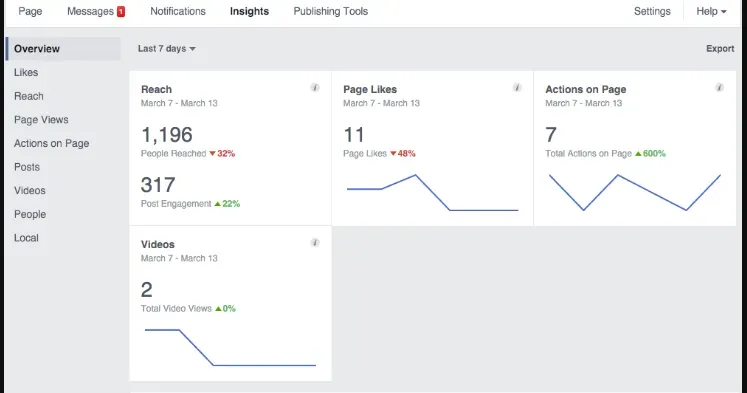Open Local in the sidebar

[x=26, y=238]
